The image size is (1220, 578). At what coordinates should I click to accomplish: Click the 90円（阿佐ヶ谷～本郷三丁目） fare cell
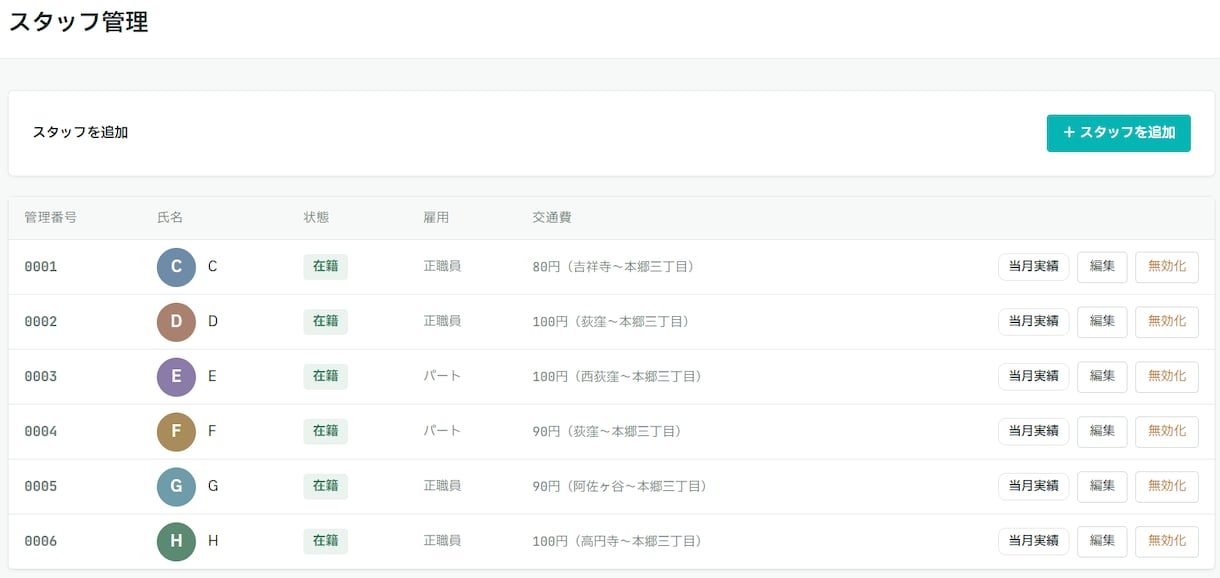[x=620, y=487]
